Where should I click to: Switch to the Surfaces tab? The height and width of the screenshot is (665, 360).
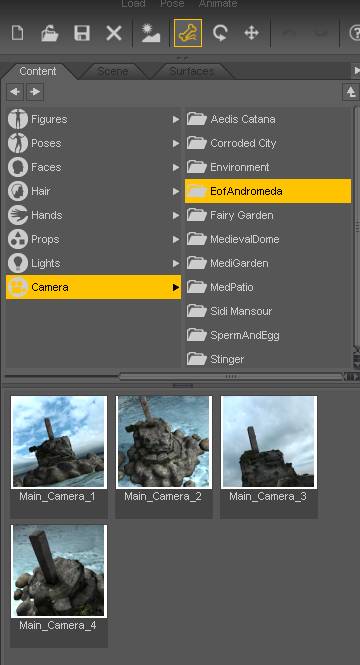191,71
